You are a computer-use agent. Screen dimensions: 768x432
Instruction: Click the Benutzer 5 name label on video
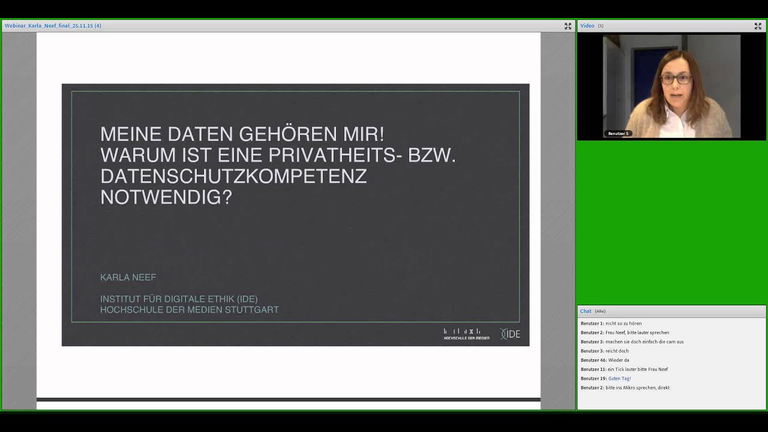point(619,132)
